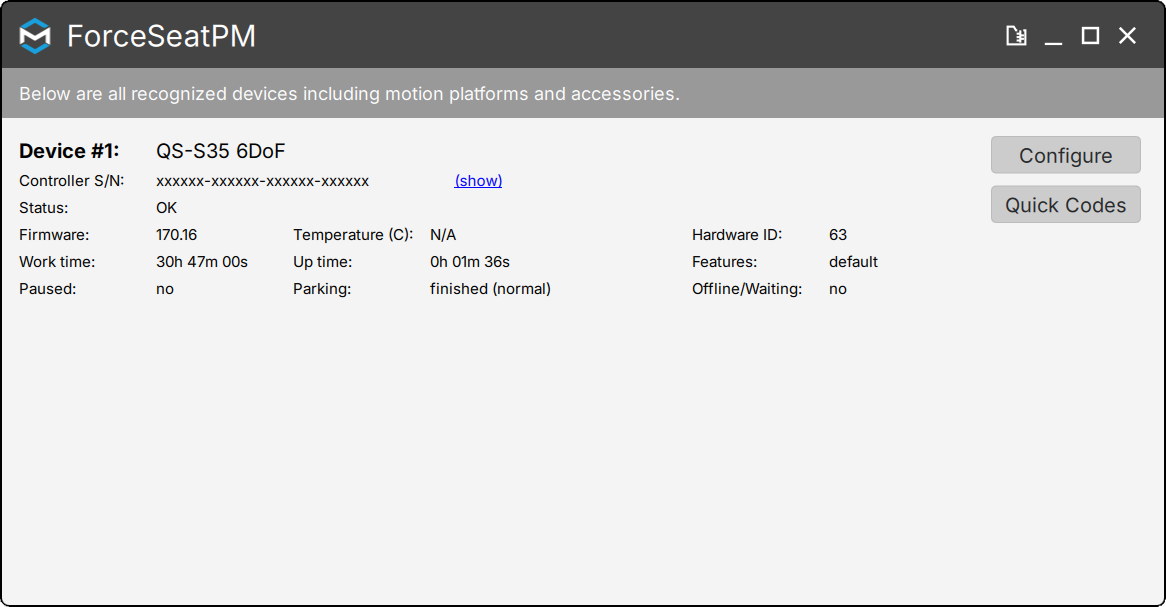Image resolution: width=1166 pixels, height=607 pixels.
Task: Click the Temperature (C) label
Action: [352, 235]
